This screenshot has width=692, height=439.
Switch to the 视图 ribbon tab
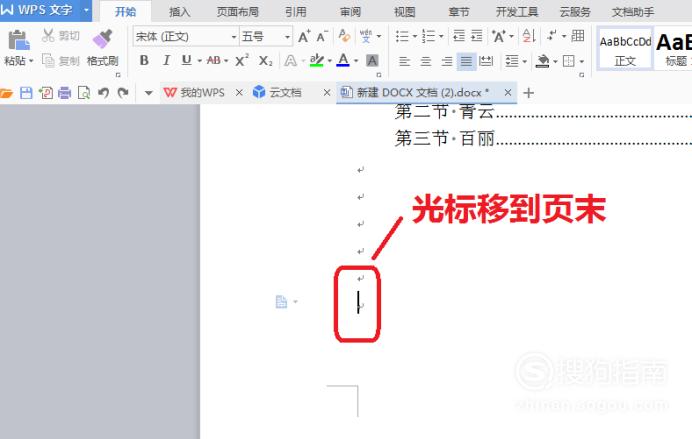pos(405,12)
